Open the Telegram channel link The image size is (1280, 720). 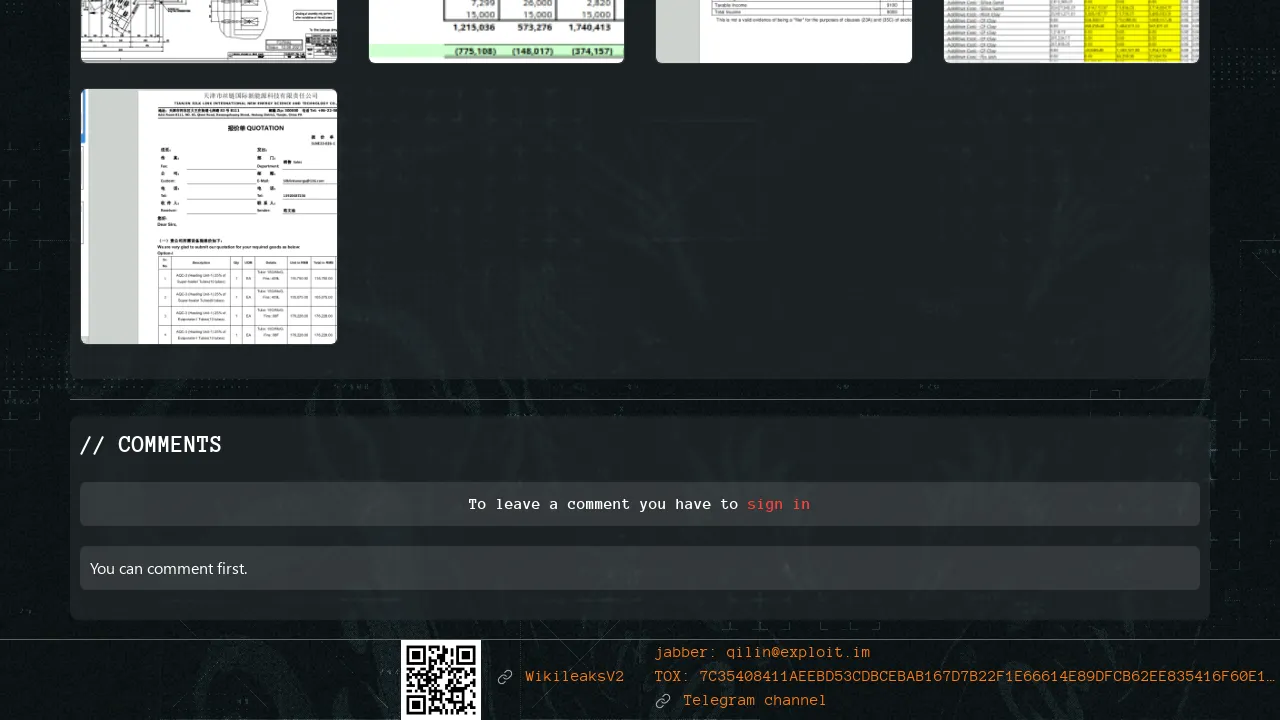754,701
